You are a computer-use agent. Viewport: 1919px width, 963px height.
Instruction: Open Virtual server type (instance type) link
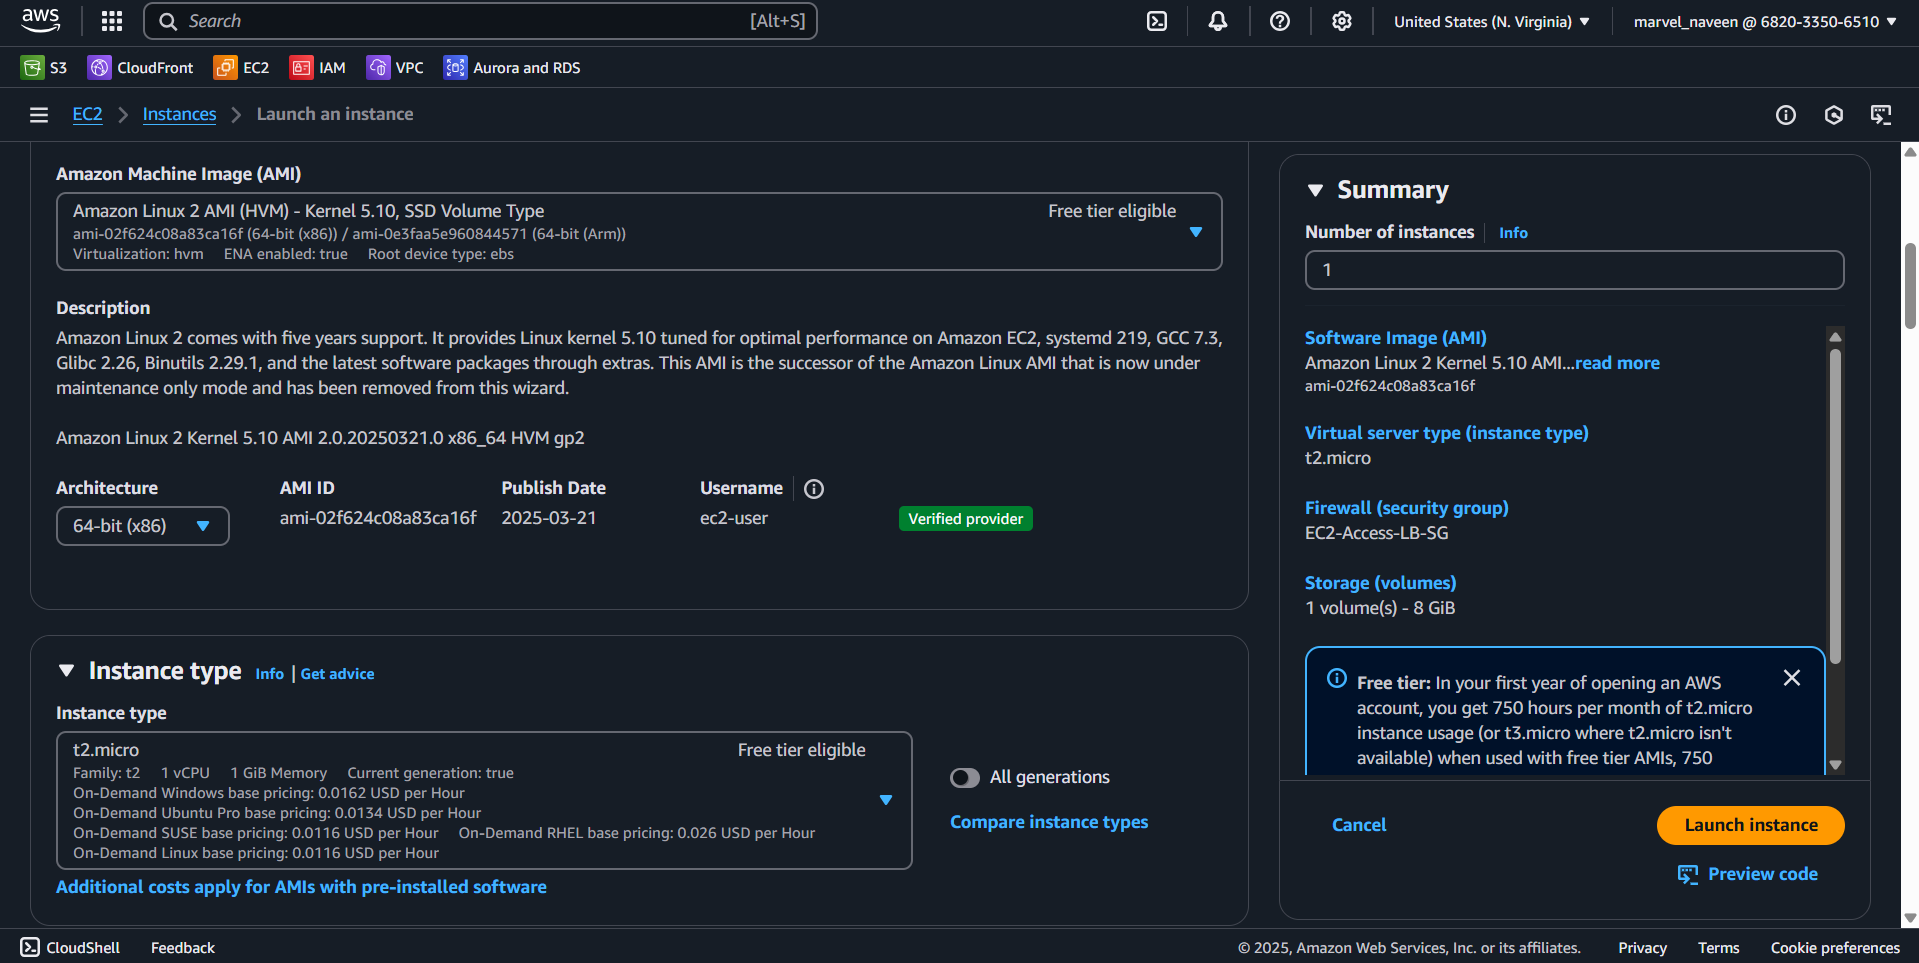(x=1446, y=433)
